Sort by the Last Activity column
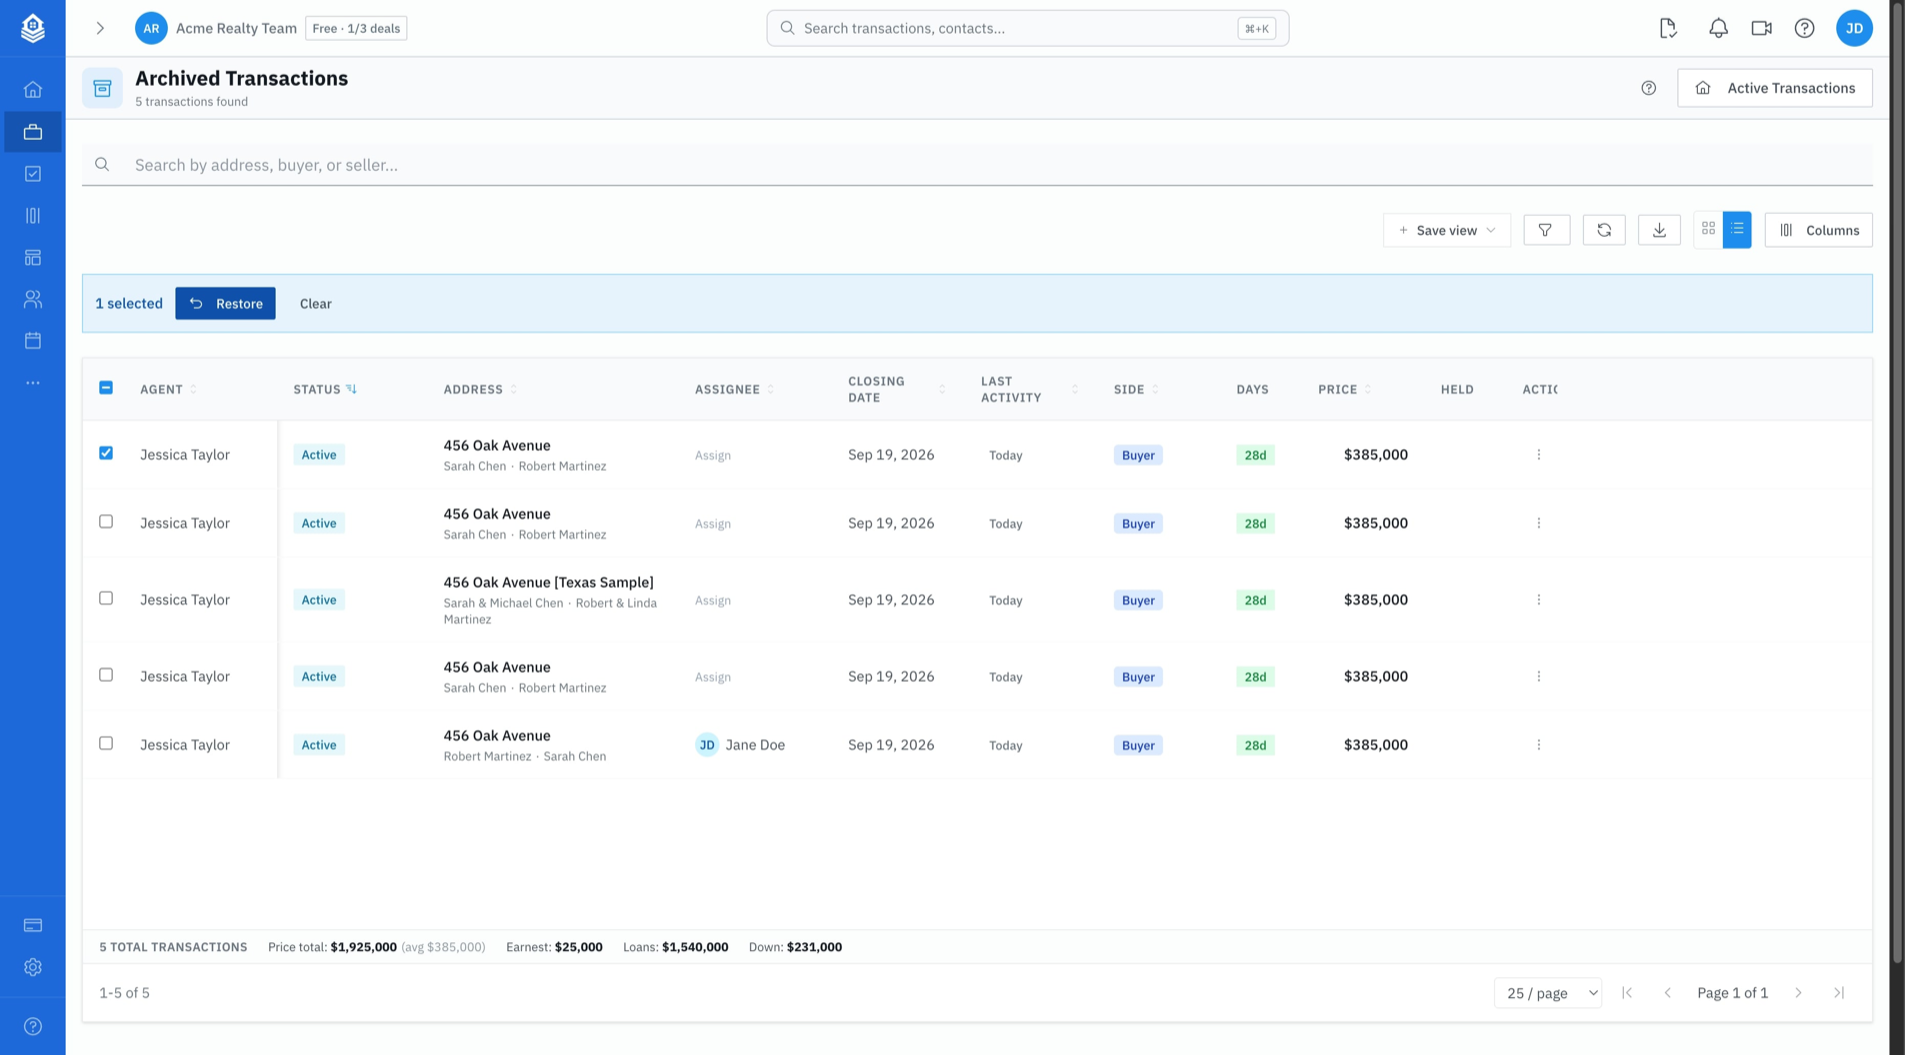 pos(1029,389)
